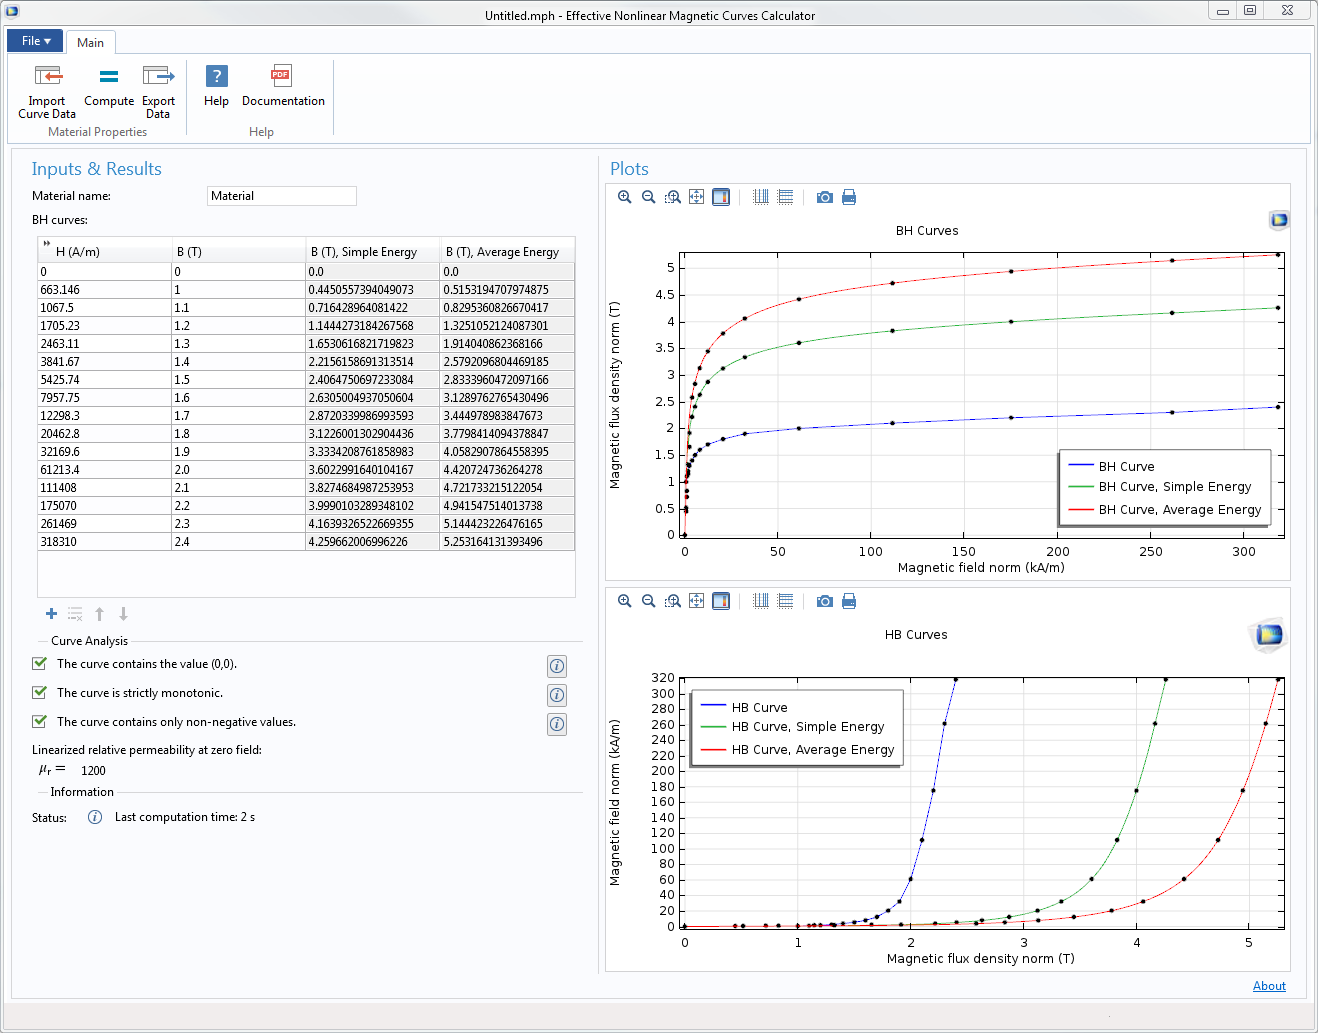This screenshot has height=1033, width=1318.
Task: Click the About link
Action: tap(1269, 986)
